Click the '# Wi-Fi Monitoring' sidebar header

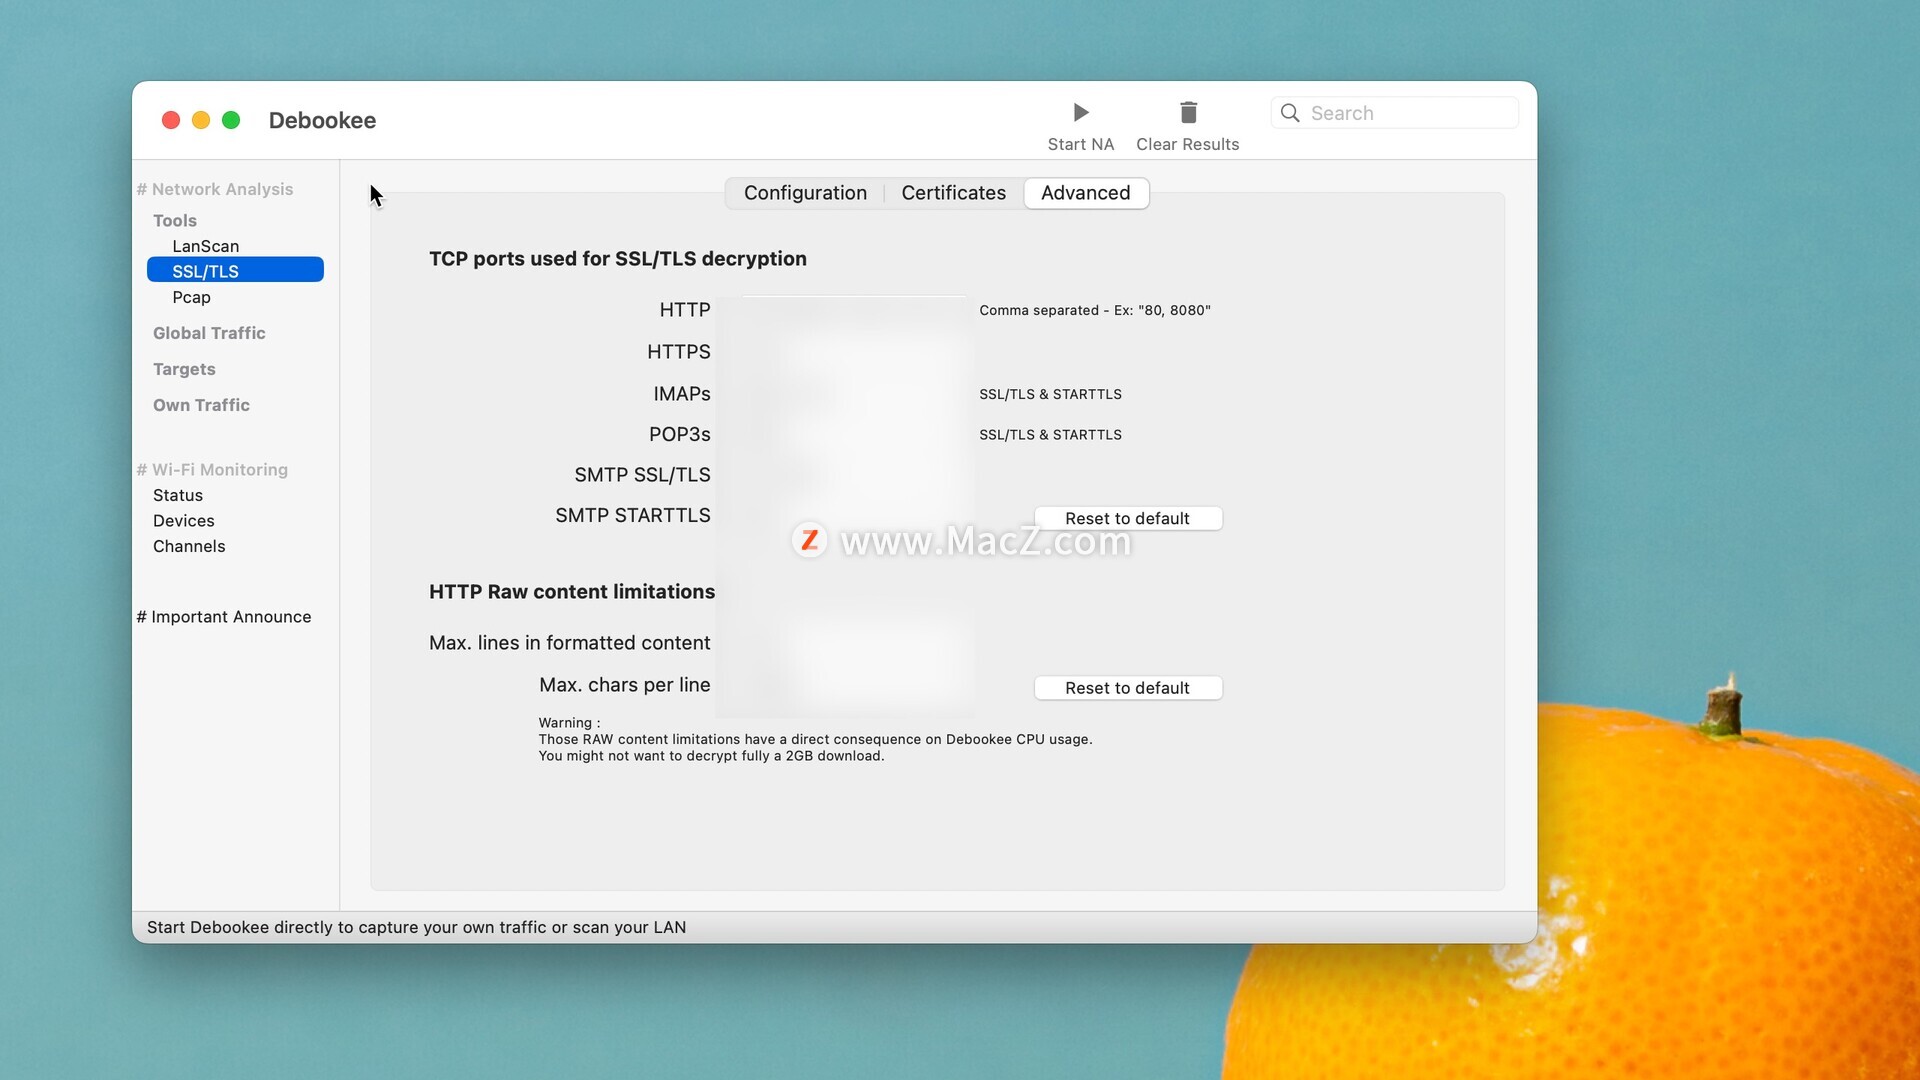212,469
